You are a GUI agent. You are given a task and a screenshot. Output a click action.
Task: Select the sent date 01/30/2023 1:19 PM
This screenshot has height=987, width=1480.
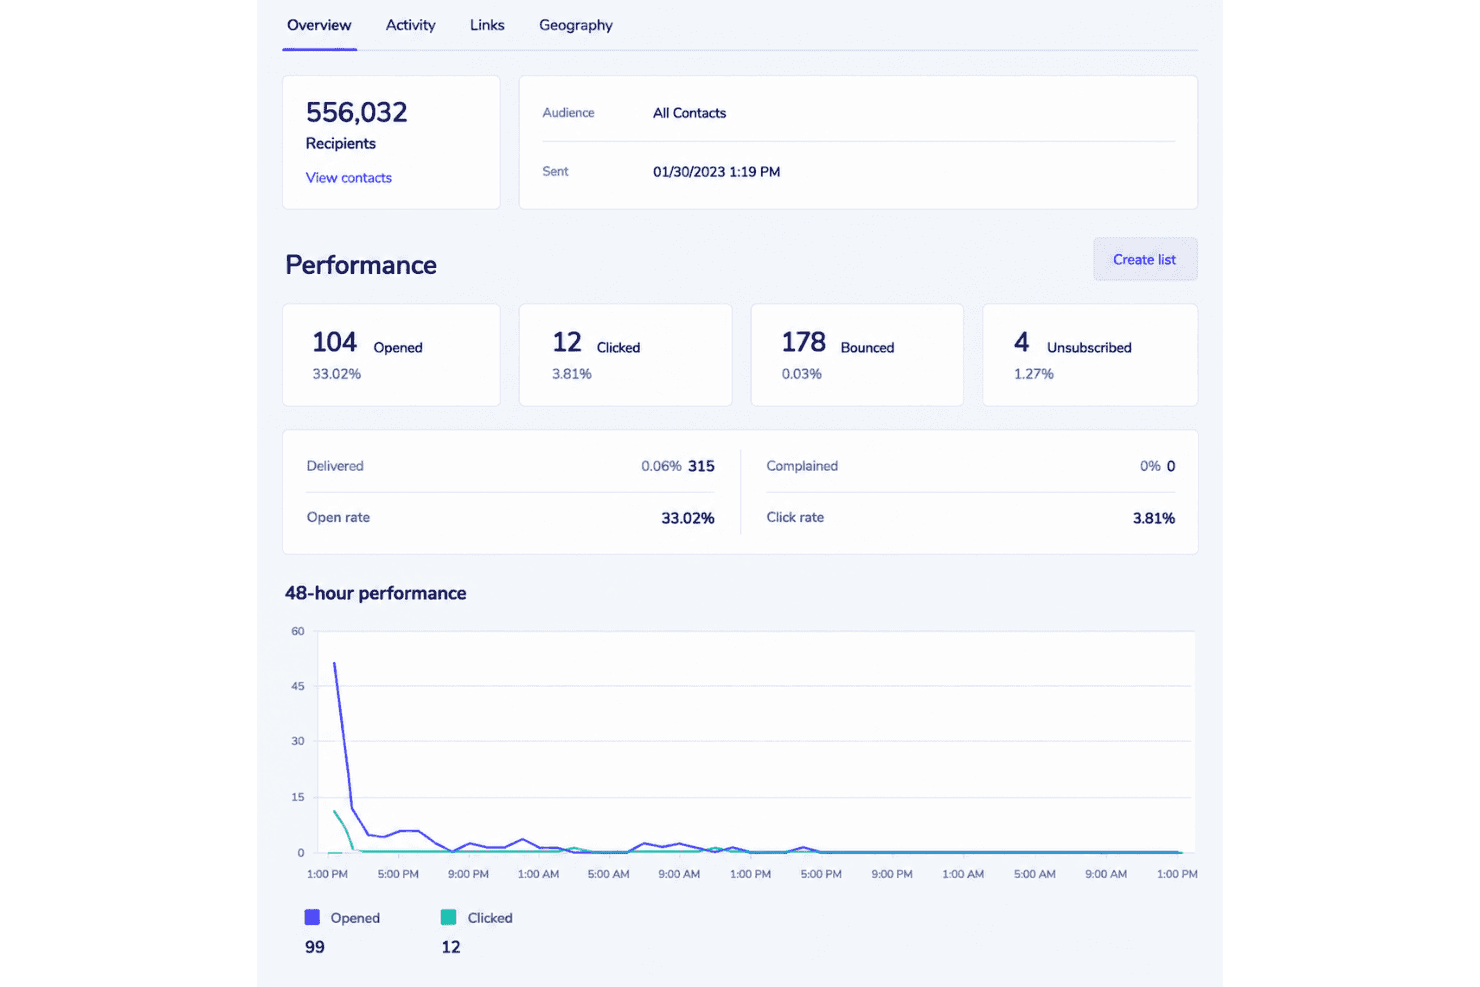[717, 172]
